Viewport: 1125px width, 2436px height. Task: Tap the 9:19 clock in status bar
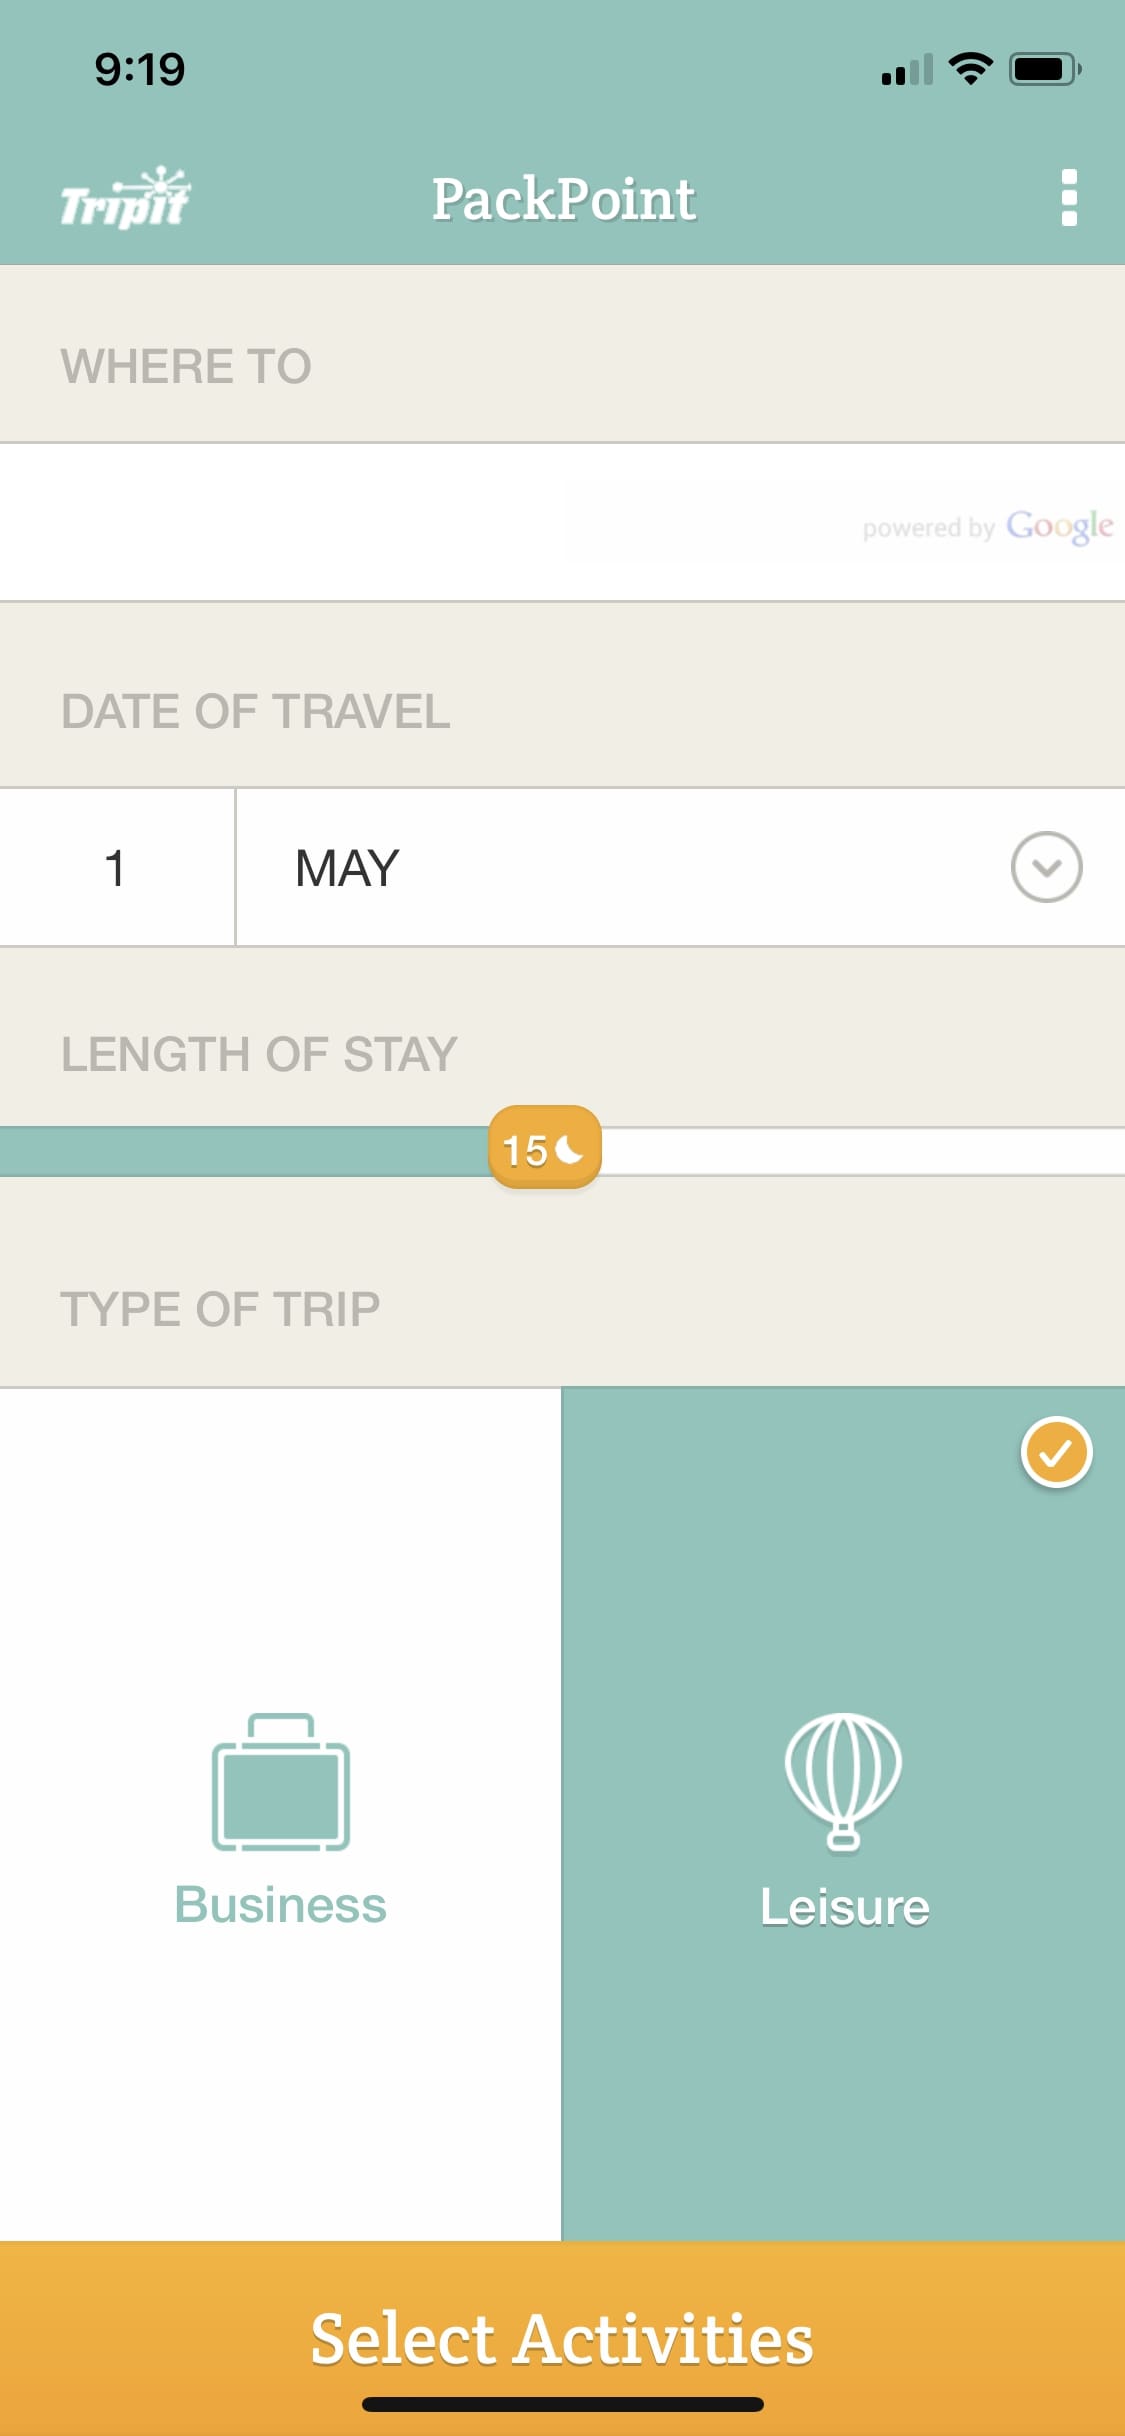point(140,69)
